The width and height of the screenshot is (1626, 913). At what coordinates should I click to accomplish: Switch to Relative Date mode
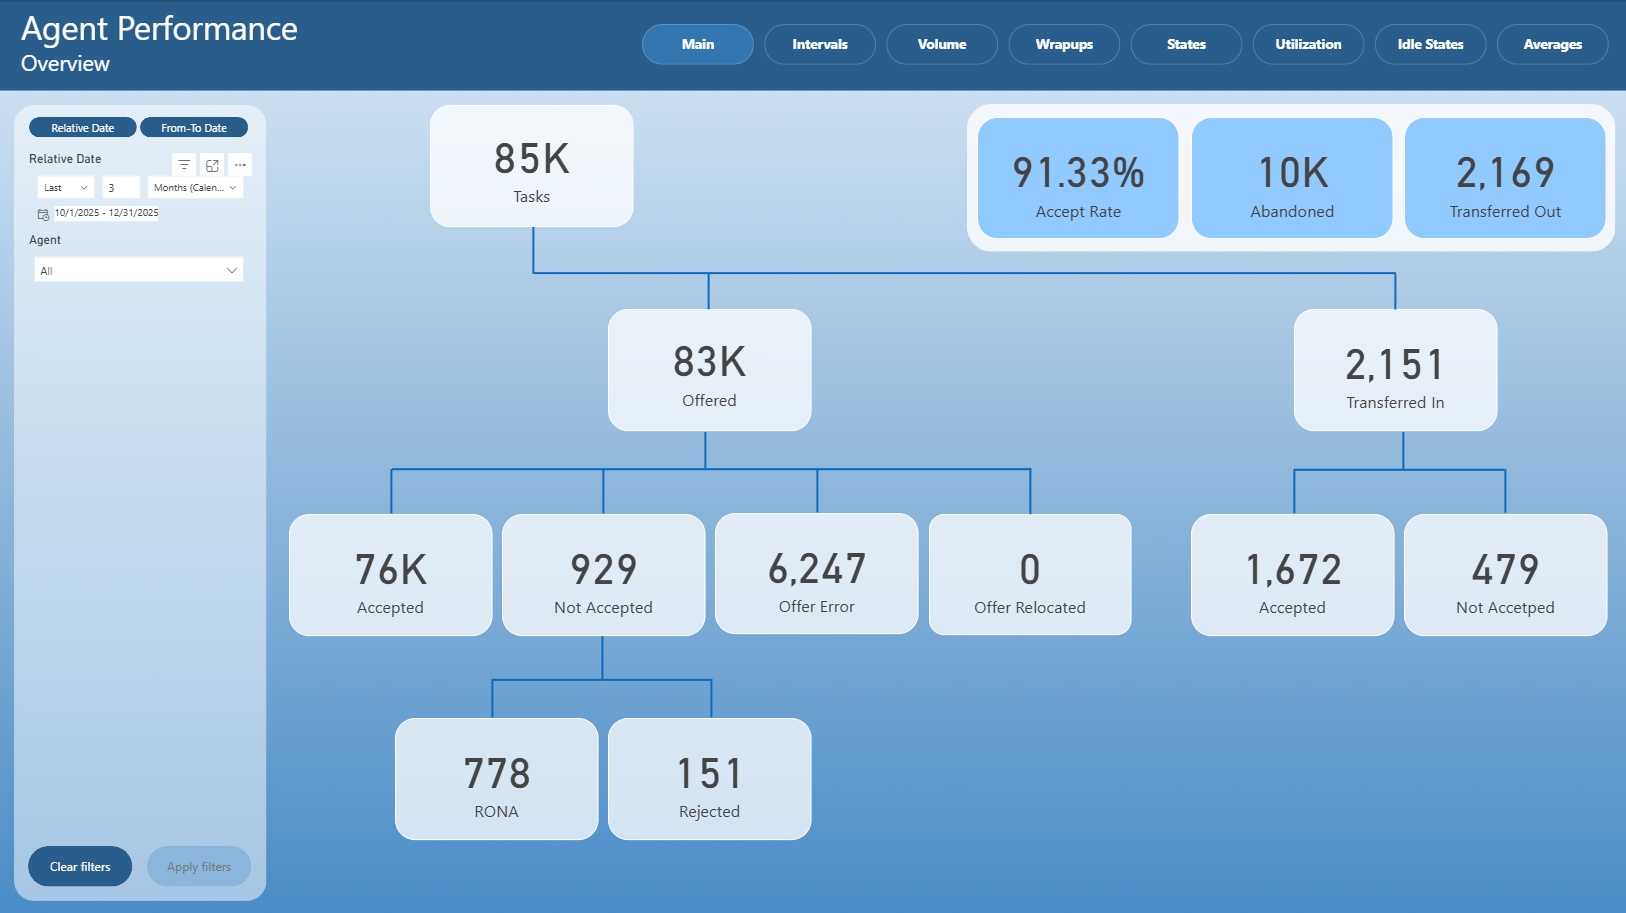pyautogui.click(x=83, y=128)
